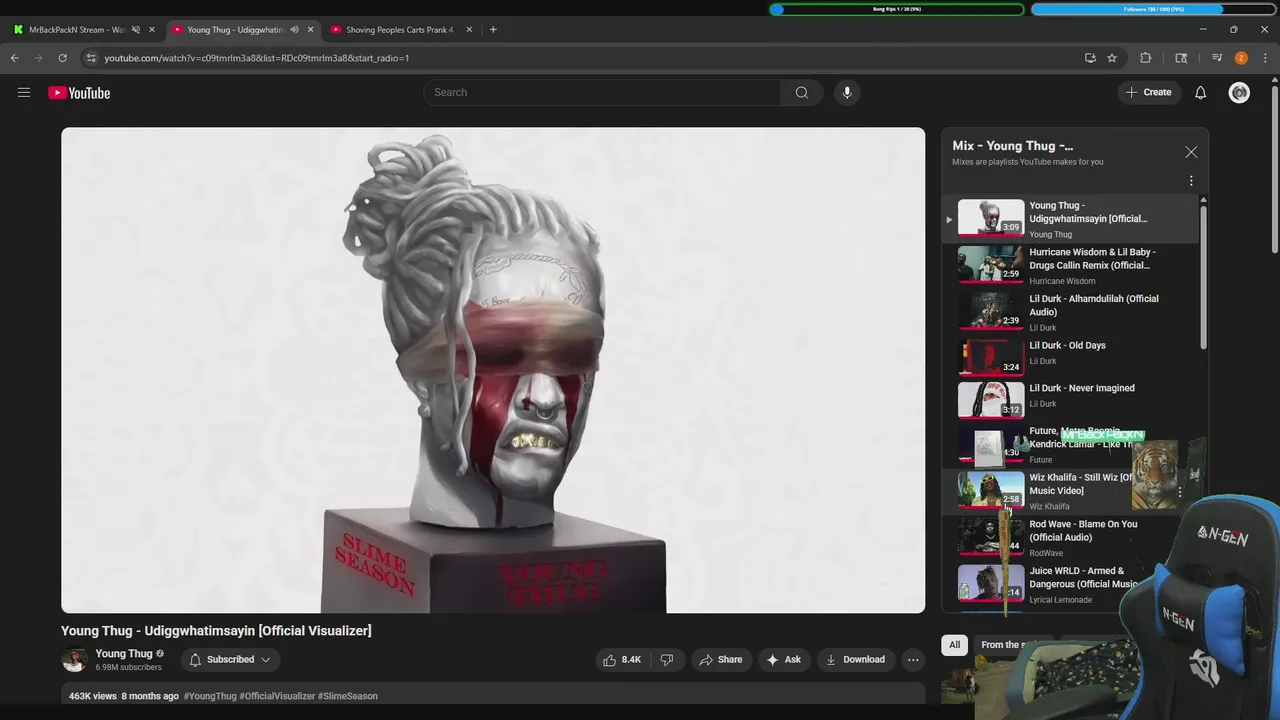Click the search magnifier button
The height and width of the screenshot is (720, 1280).
point(802,93)
